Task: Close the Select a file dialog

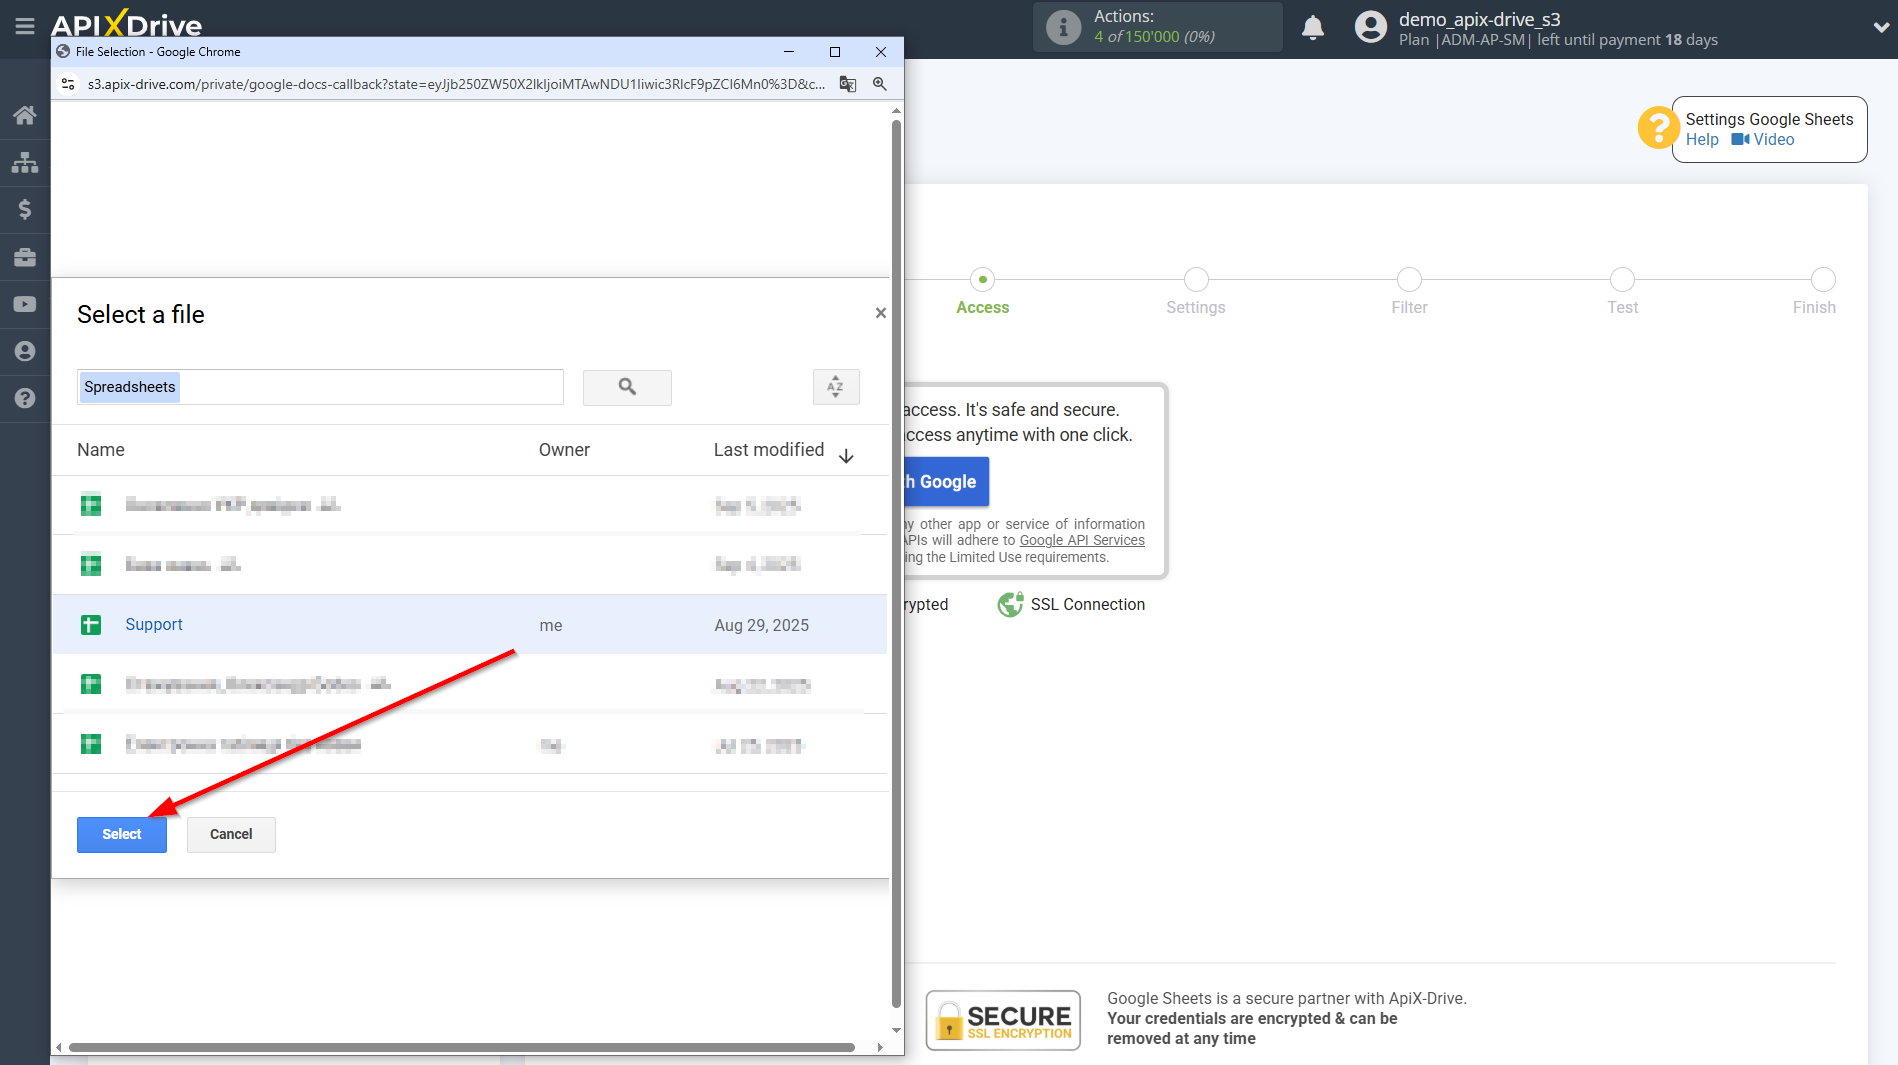Action: click(x=881, y=313)
